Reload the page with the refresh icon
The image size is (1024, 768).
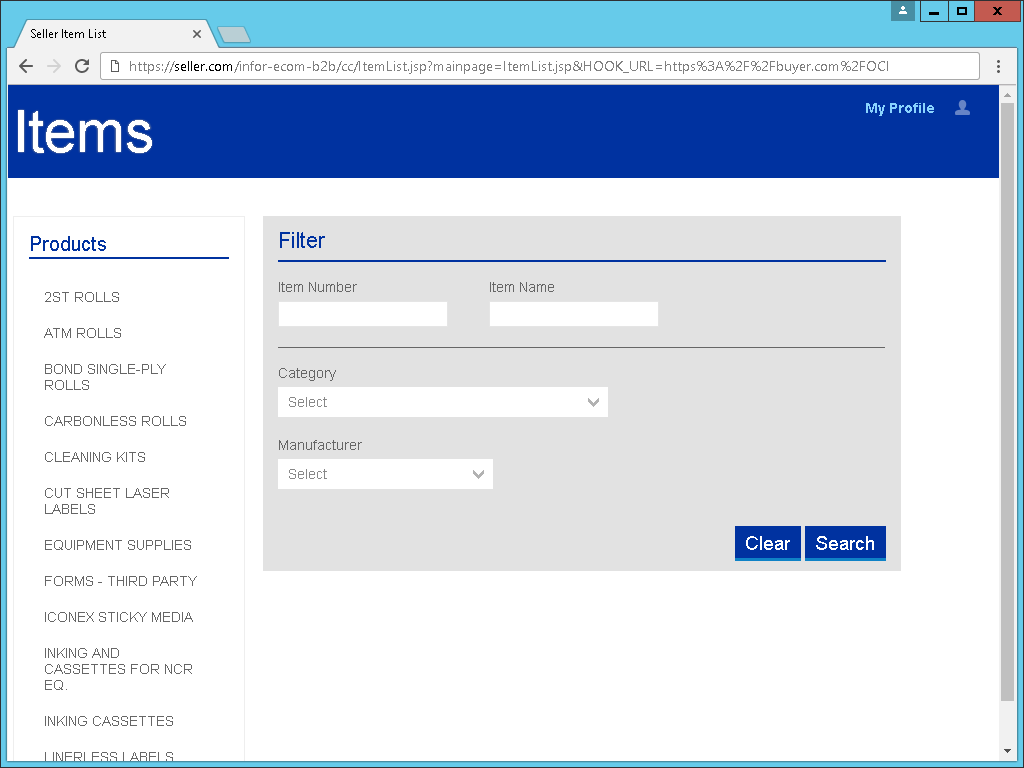click(x=82, y=66)
